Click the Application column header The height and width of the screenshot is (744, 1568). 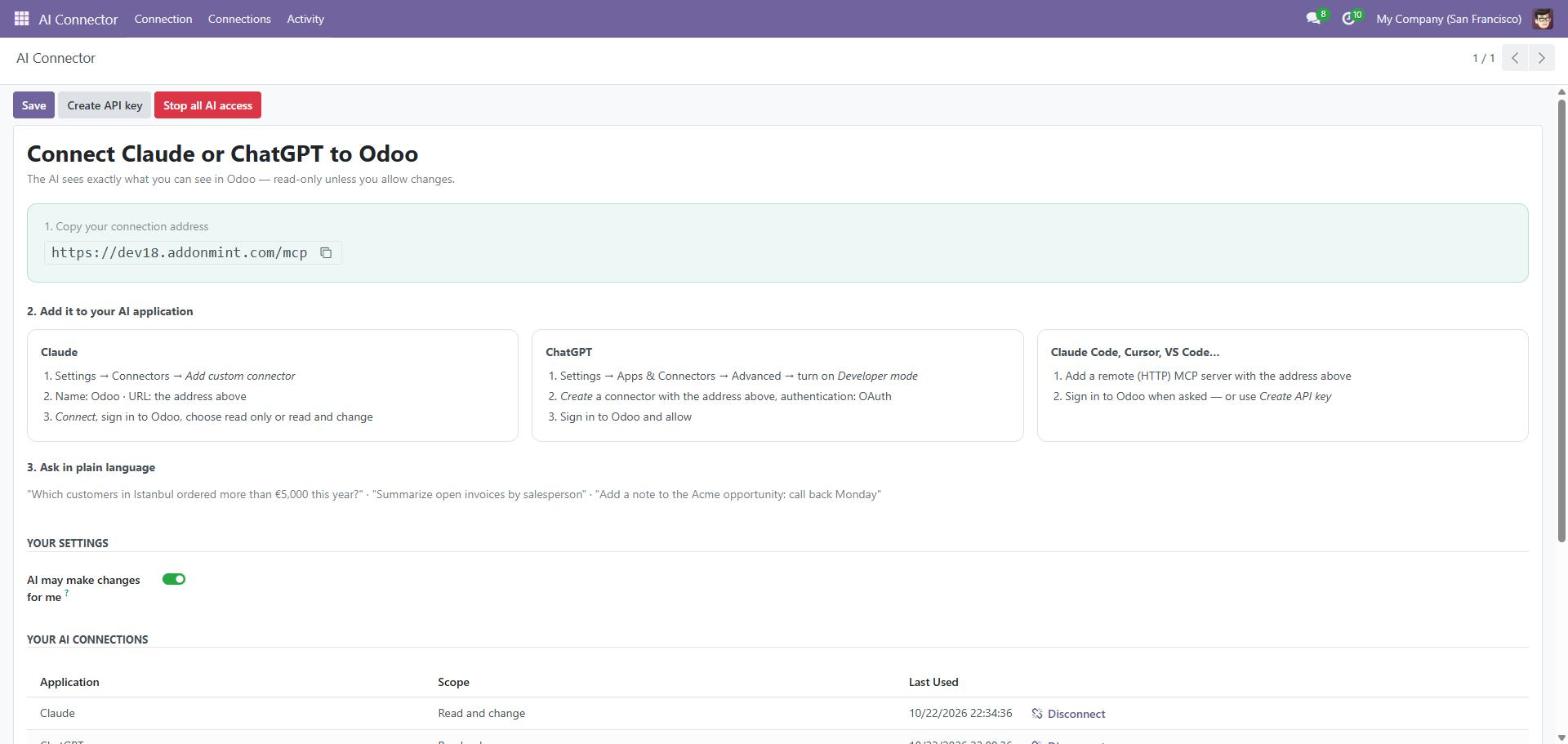pyautogui.click(x=69, y=682)
